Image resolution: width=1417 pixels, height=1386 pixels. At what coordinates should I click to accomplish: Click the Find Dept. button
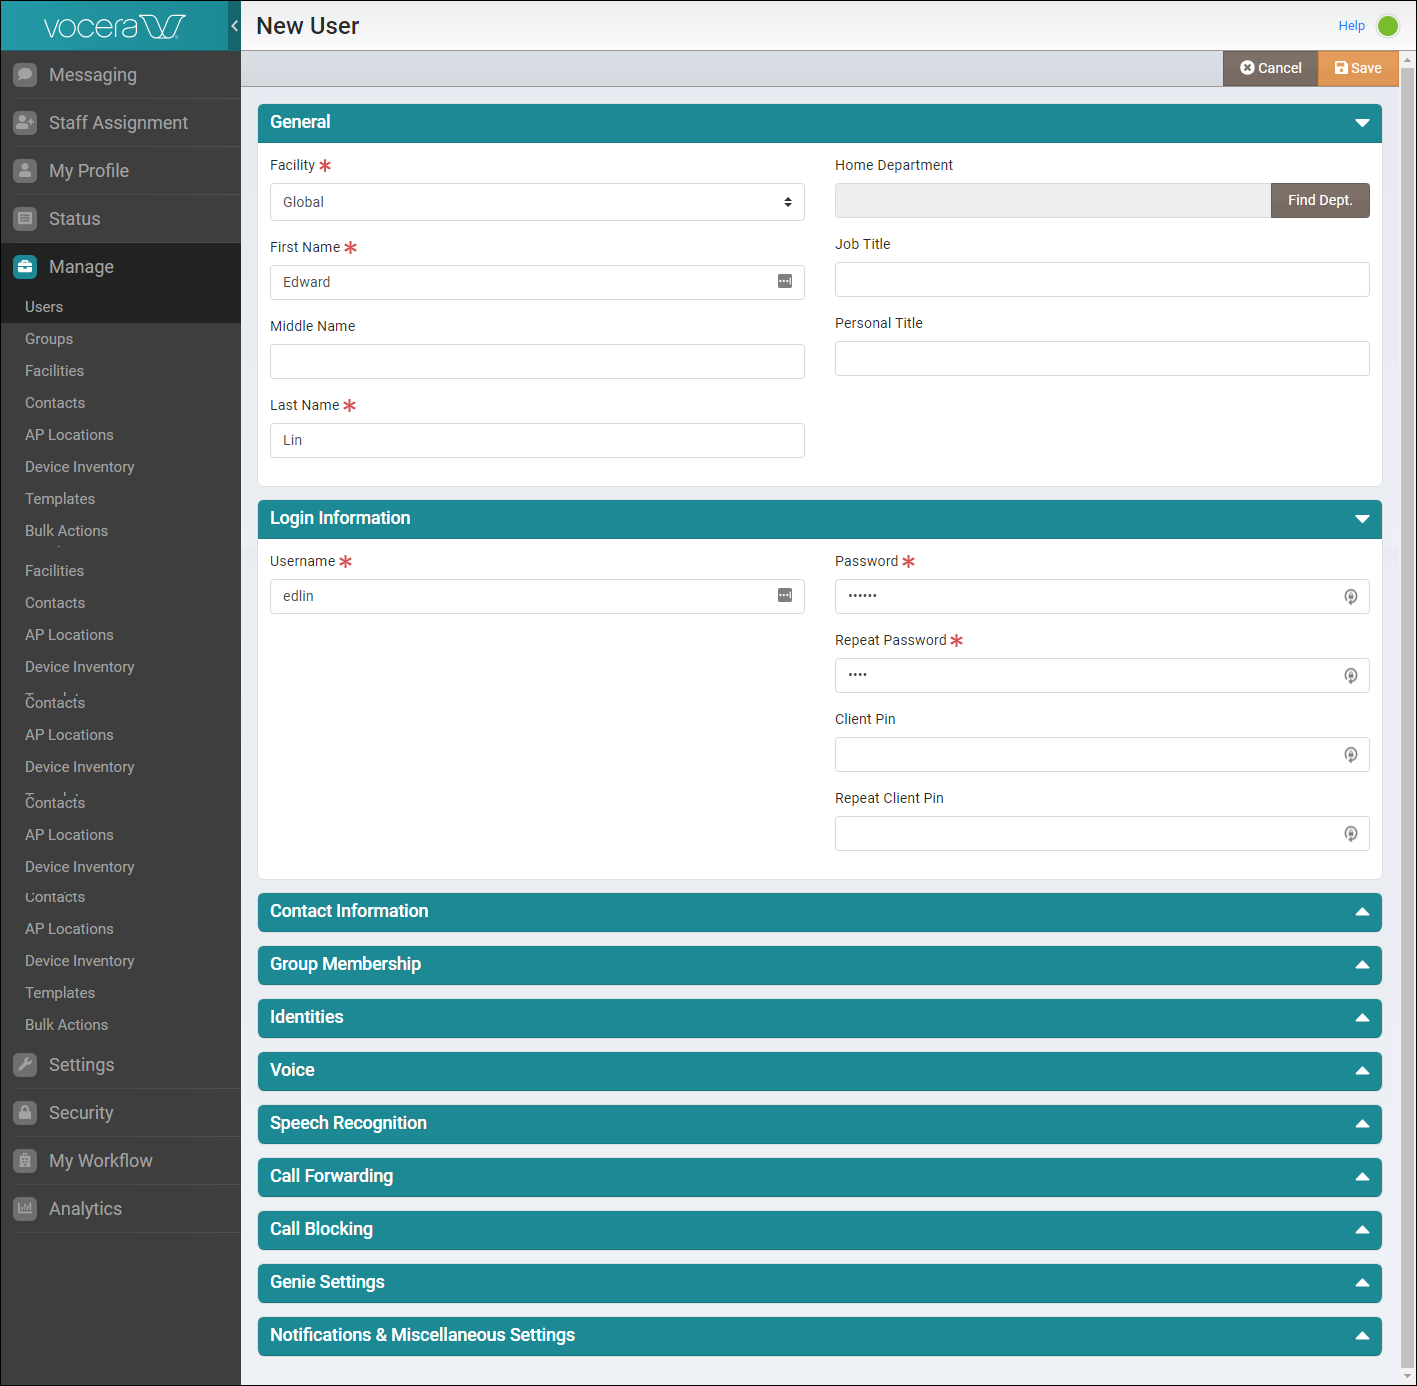click(x=1319, y=200)
